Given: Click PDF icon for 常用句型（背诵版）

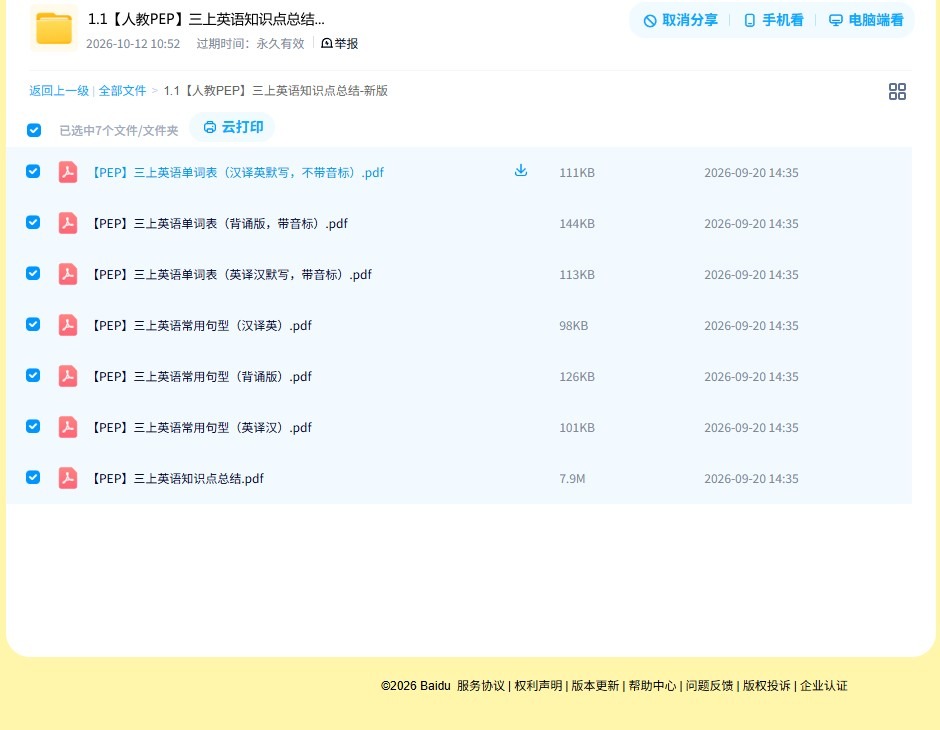Looking at the screenshot, I should point(68,376).
